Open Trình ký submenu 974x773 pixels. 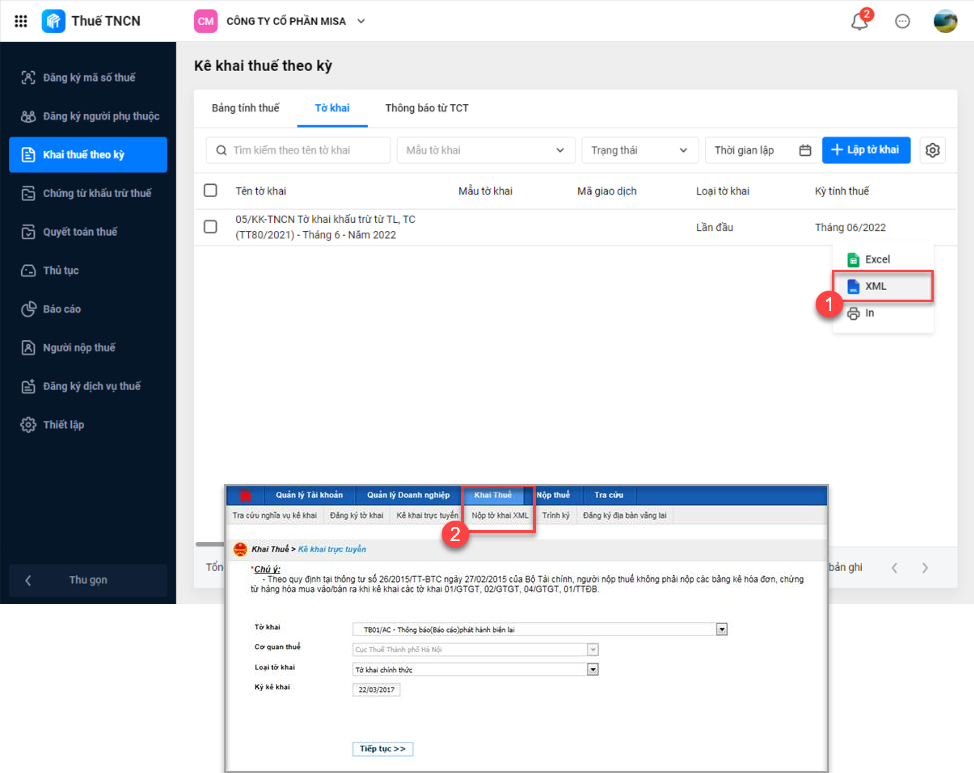click(x=556, y=515)
